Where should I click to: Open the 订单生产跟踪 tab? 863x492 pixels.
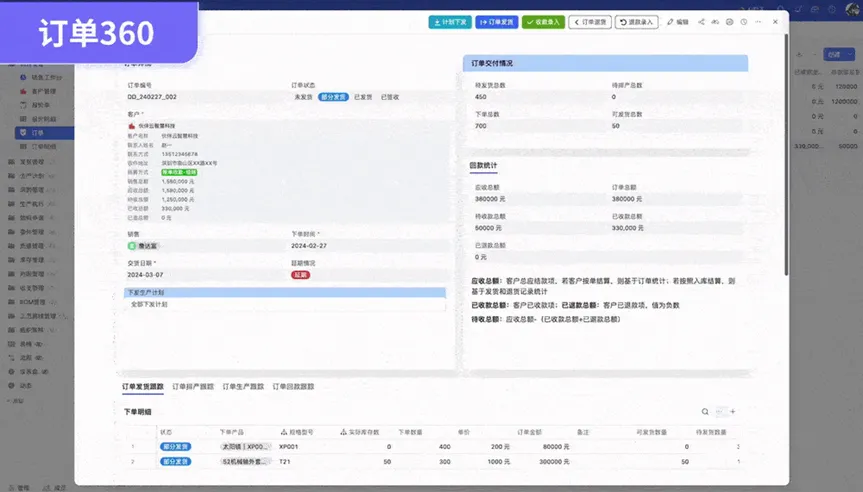pos(243,385)
